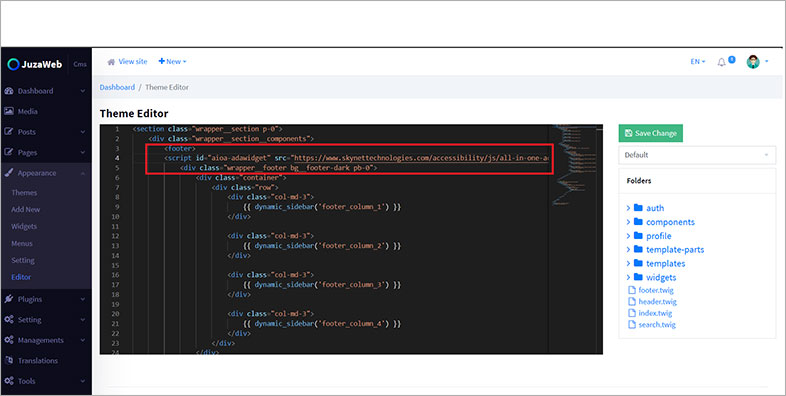Click the Tools gears icon
The image size is (786, 396).
pos(9,381)
